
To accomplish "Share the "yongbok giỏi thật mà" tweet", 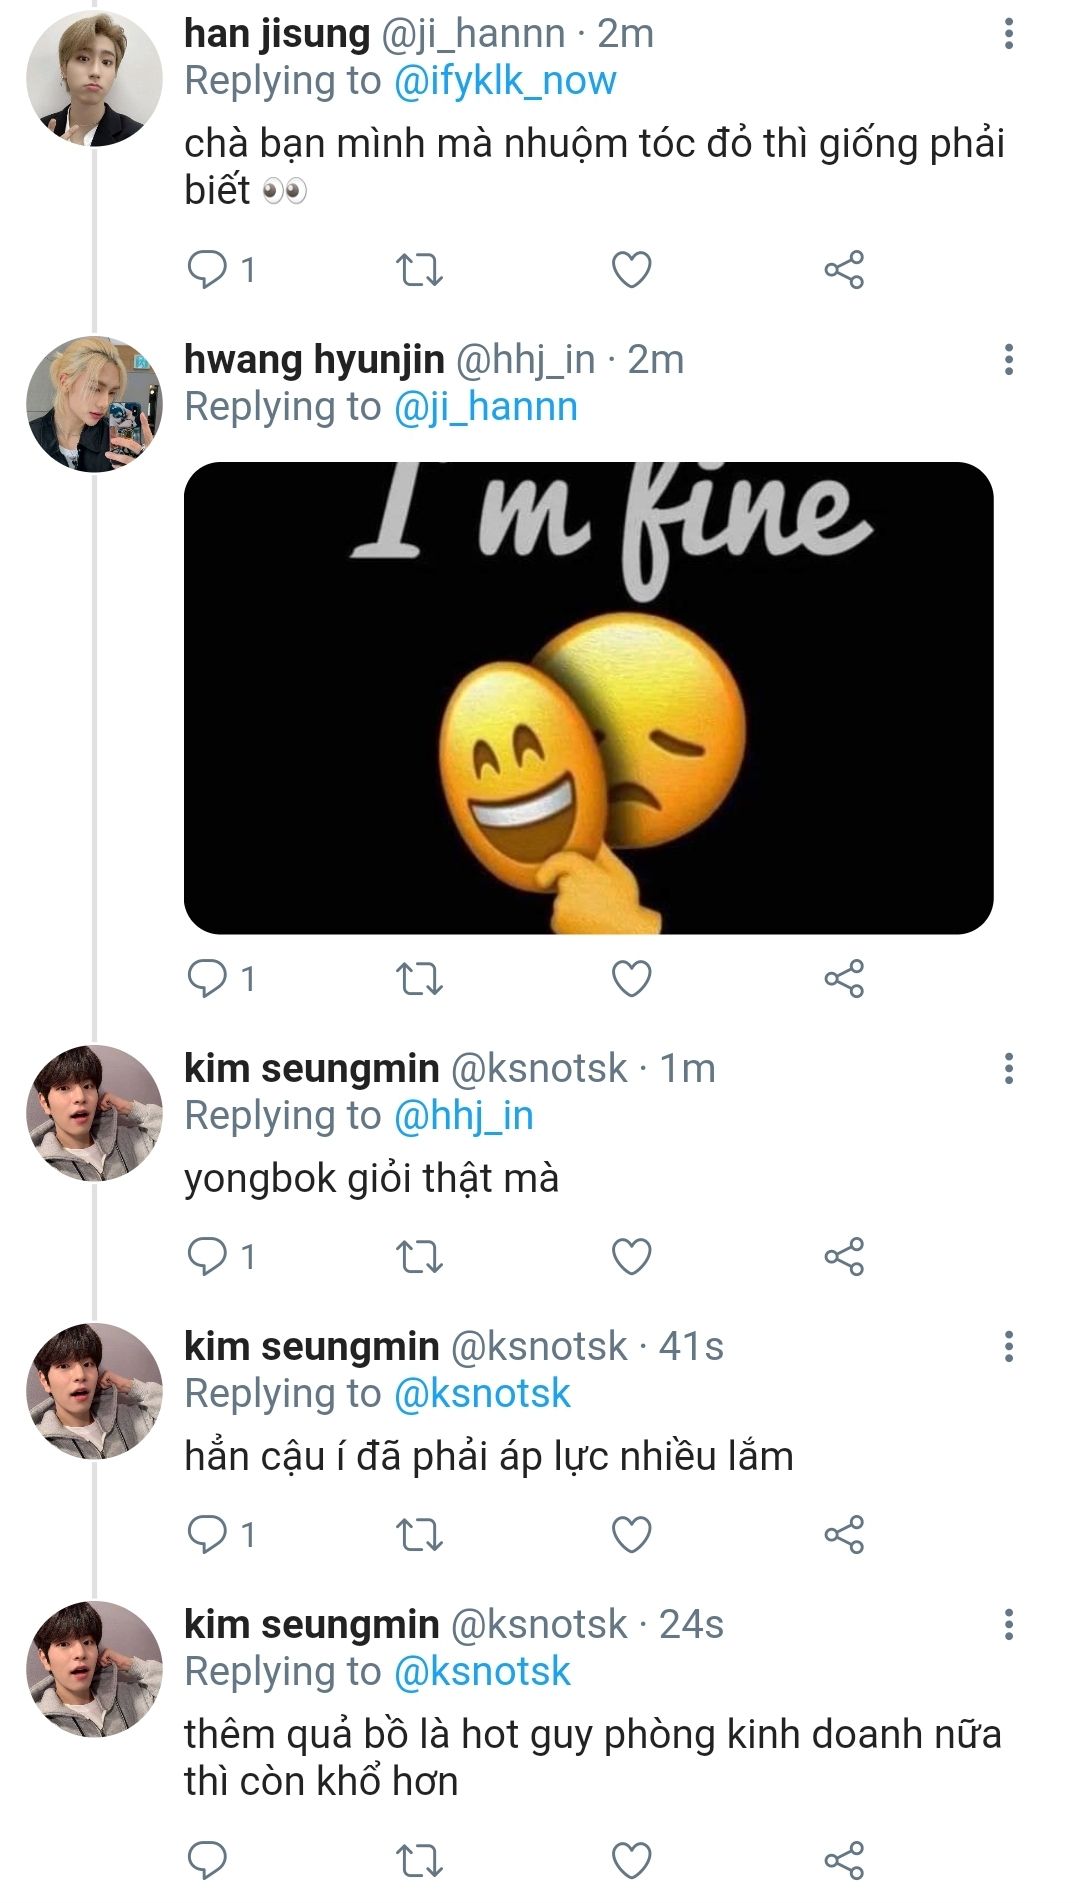I will click(844, 1256).
